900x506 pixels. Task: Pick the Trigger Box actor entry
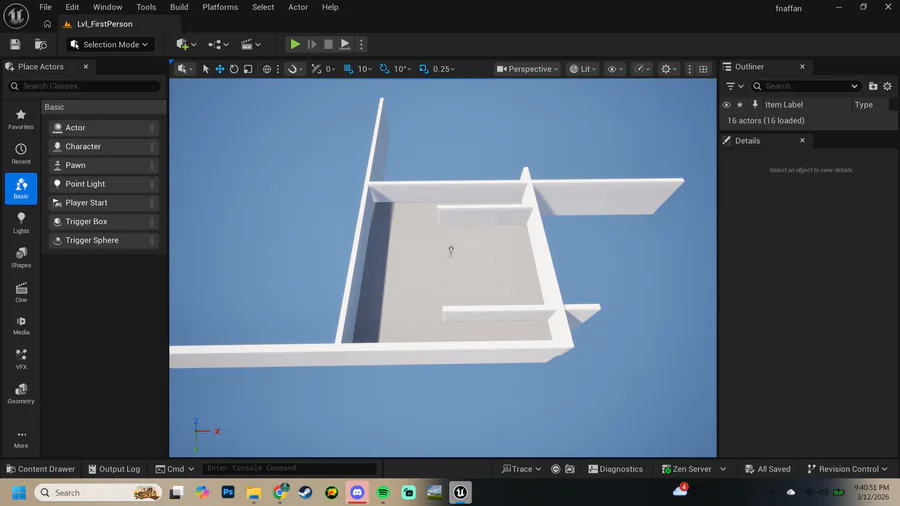[x=103, y=221]
